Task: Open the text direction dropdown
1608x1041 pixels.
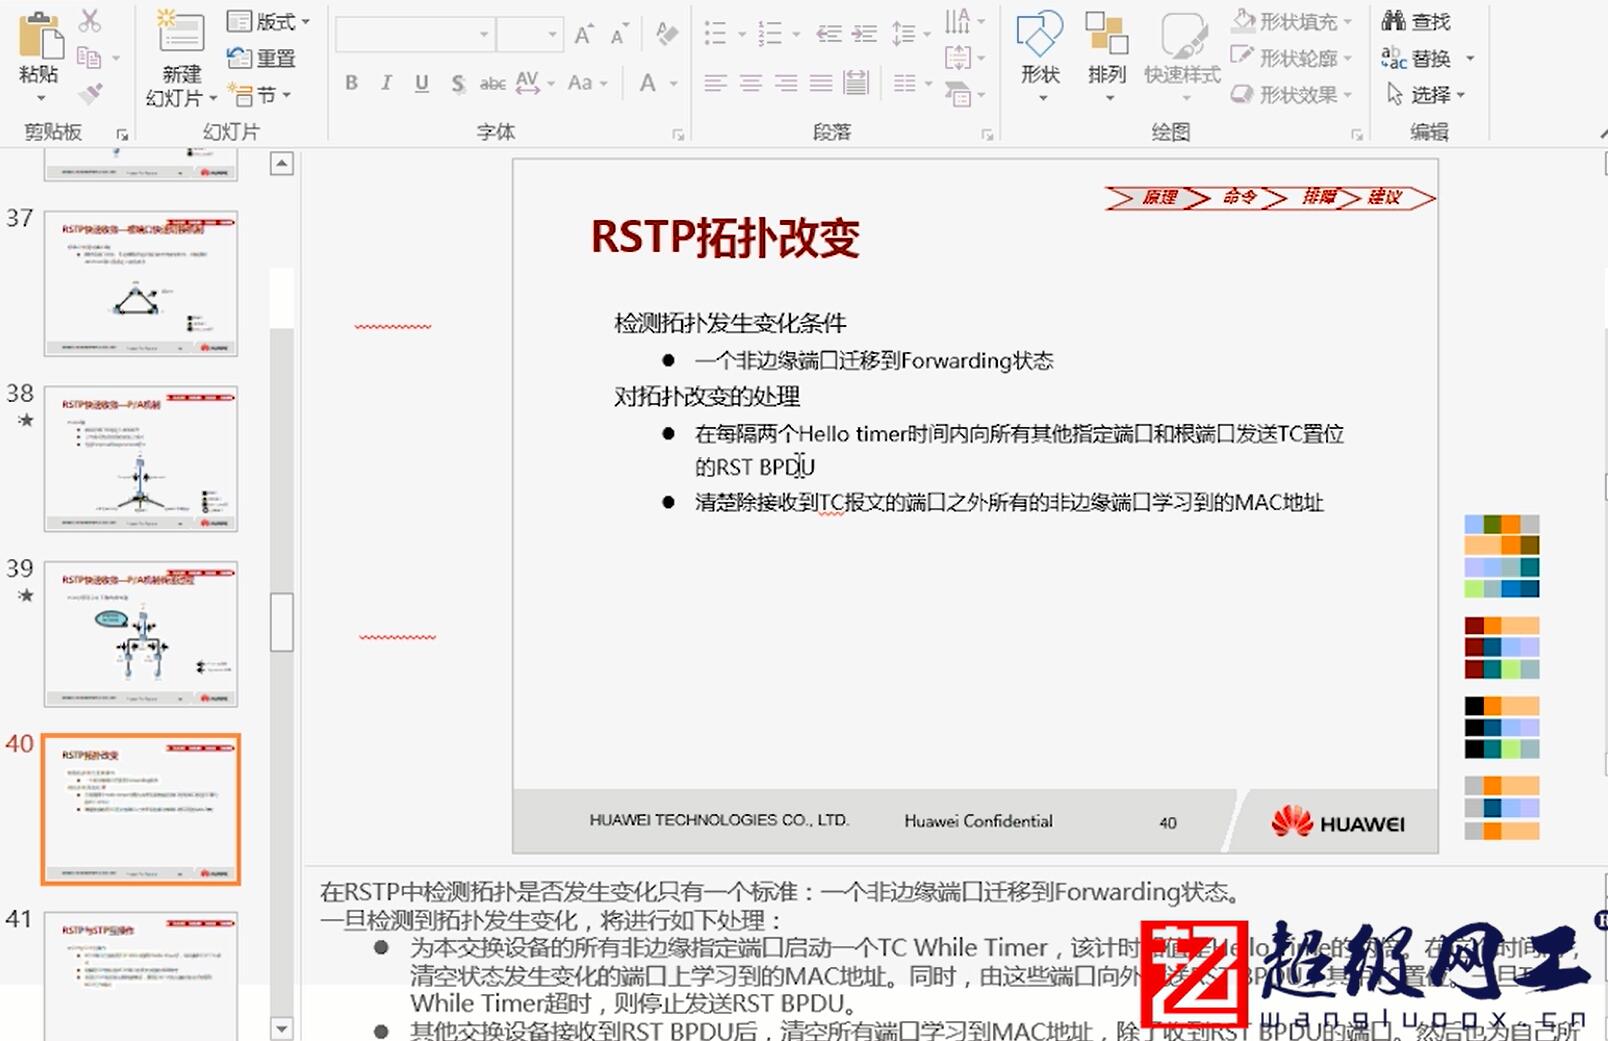Action: coord(964,20)
